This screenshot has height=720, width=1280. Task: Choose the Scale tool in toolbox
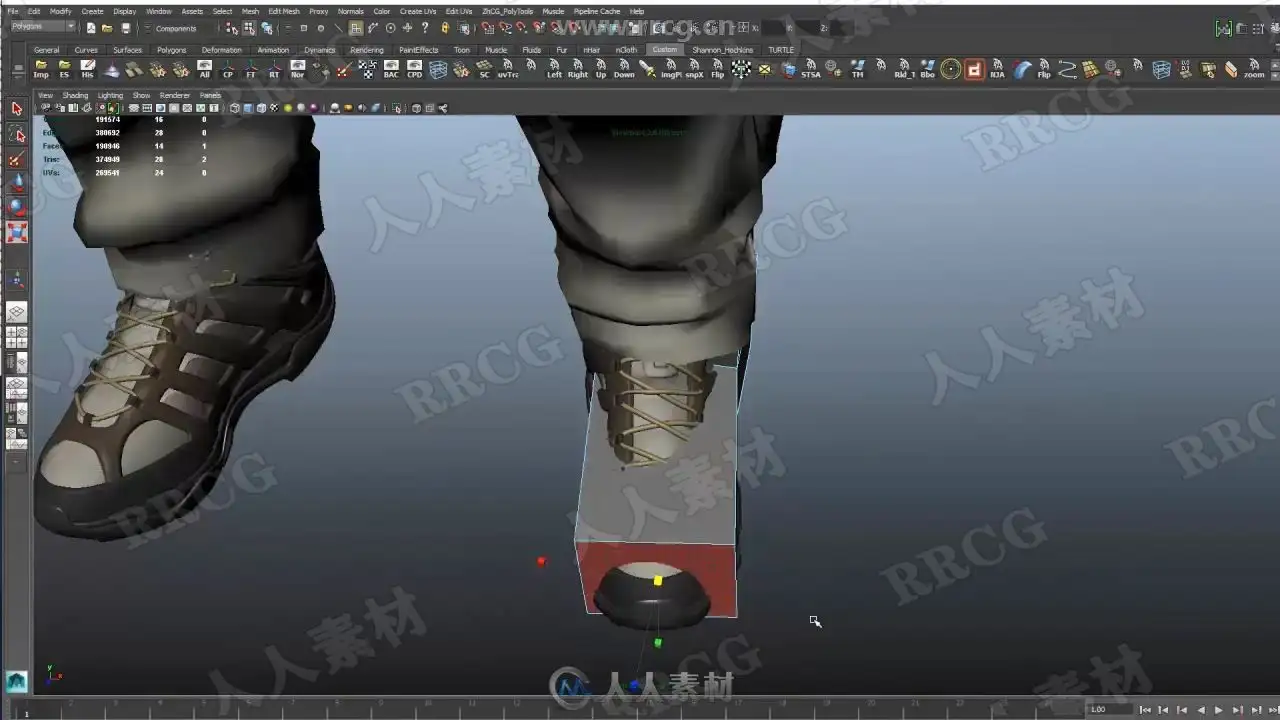tap(17, 233)
